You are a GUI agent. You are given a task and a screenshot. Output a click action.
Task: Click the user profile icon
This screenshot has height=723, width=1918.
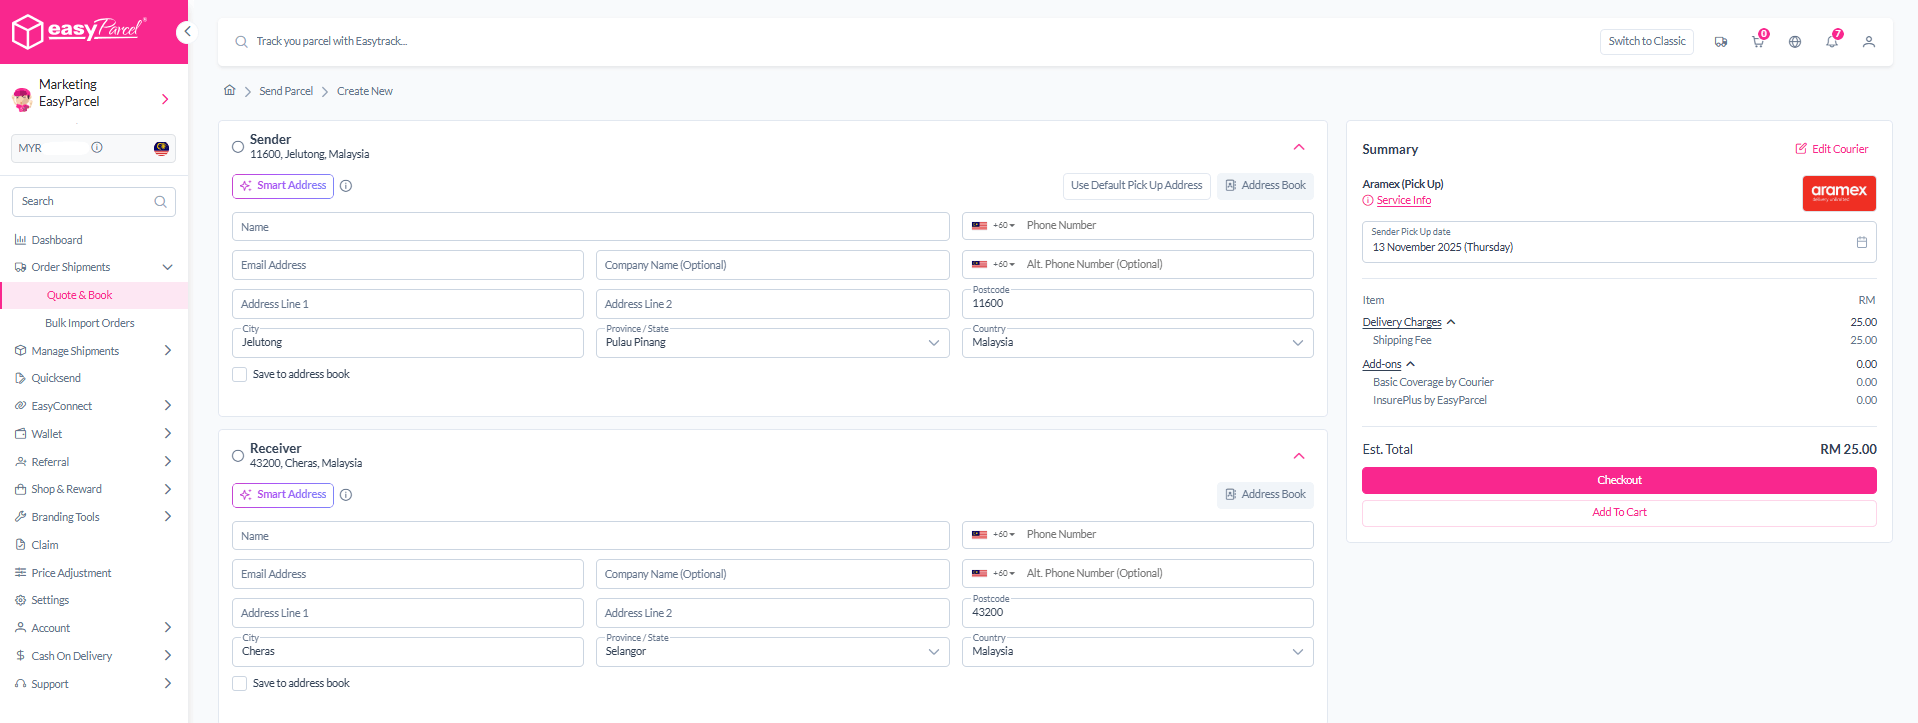(1868, 42)
